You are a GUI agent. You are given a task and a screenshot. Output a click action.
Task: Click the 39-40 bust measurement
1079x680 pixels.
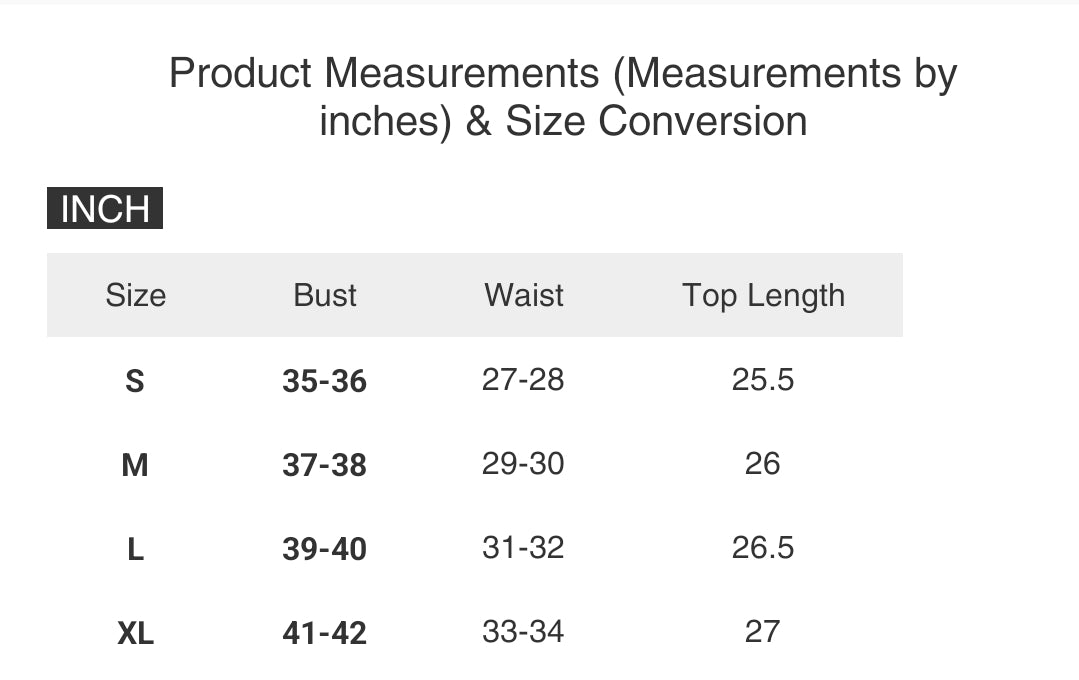pyautogui.click(x=324, y=549)
